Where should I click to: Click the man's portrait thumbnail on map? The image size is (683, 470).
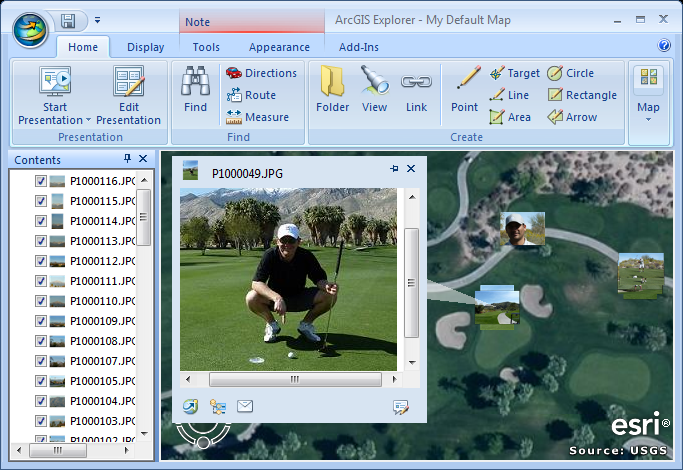coord(522,229)
